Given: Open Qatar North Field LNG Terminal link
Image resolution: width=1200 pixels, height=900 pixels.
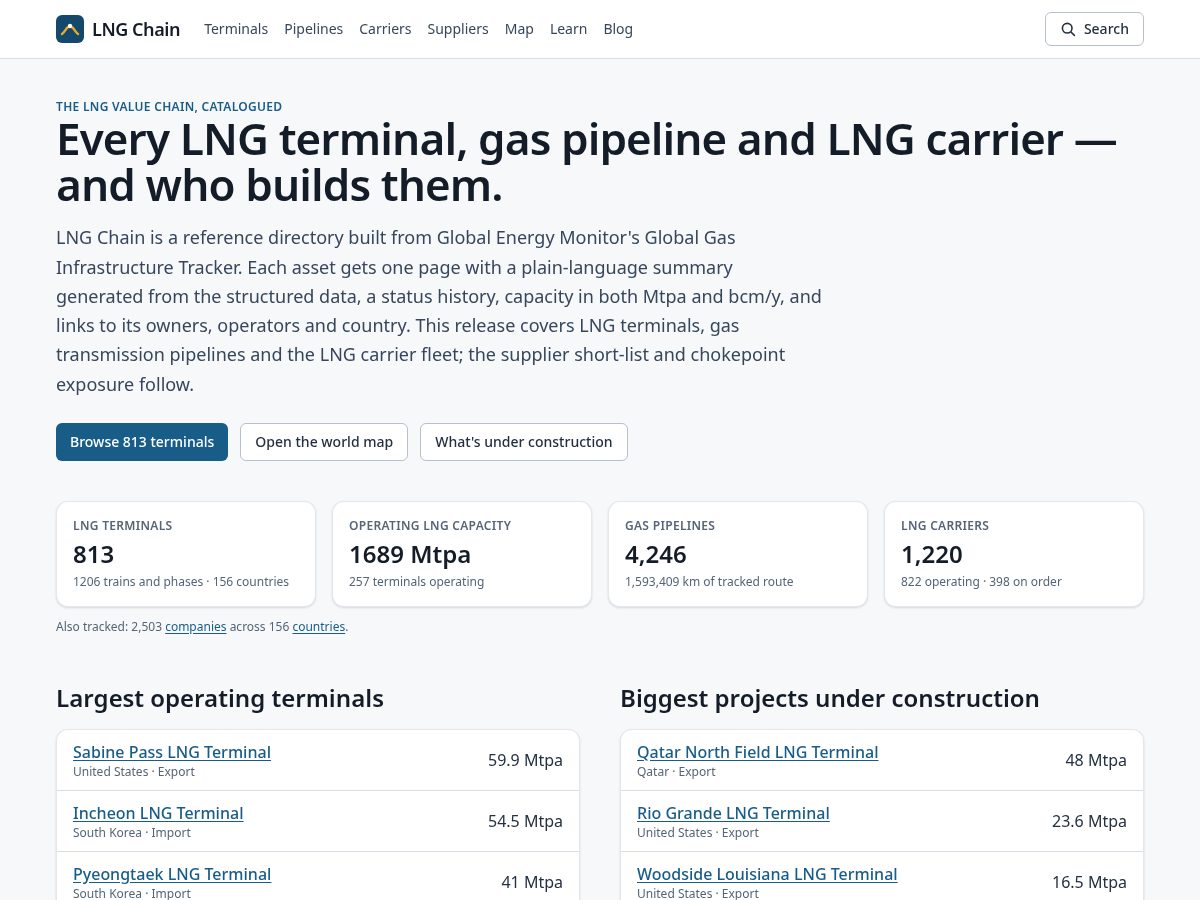Looking at the screenshot, I should (x=758, y=752).
